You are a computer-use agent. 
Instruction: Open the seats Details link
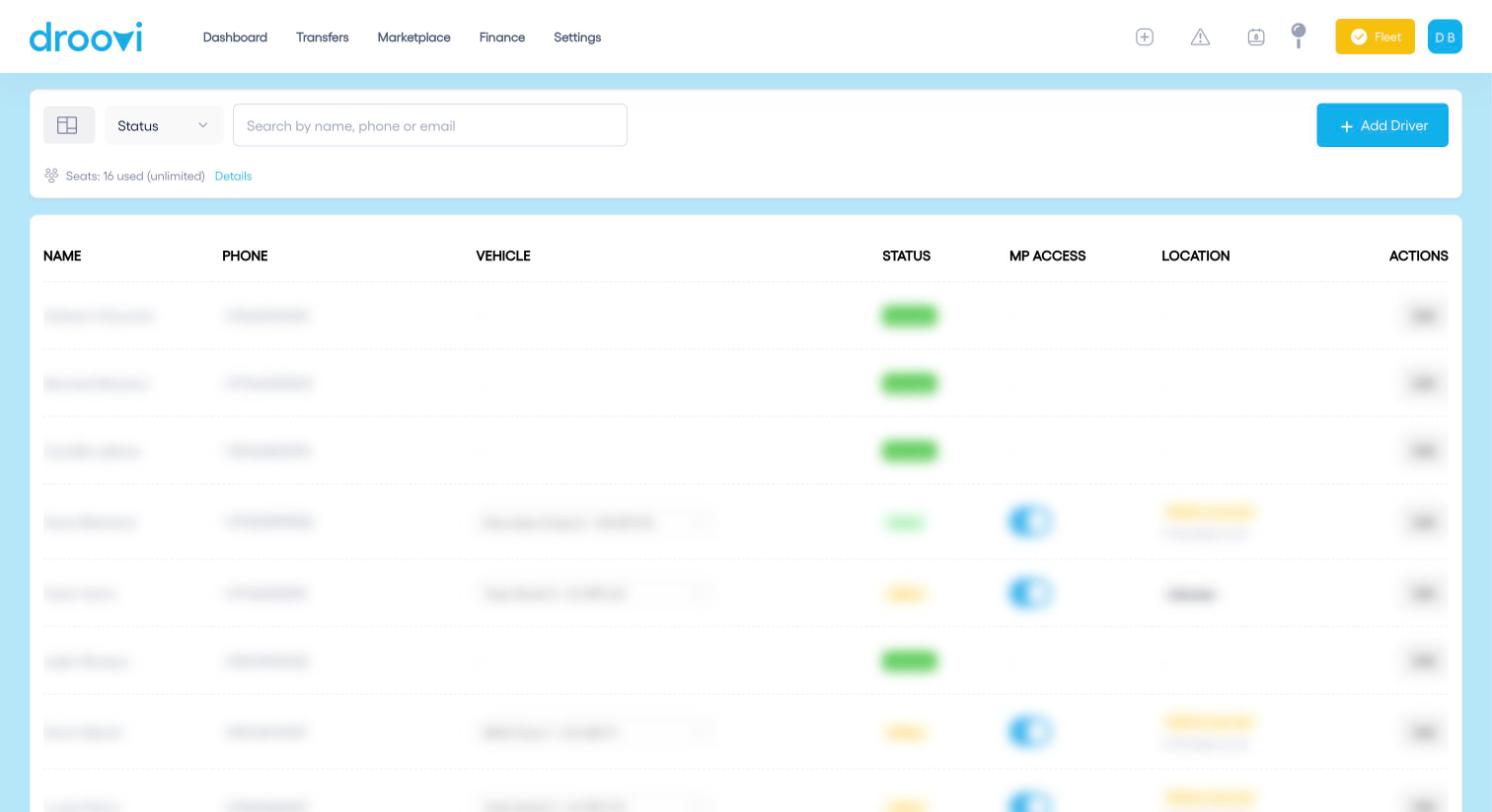[233, 176]
